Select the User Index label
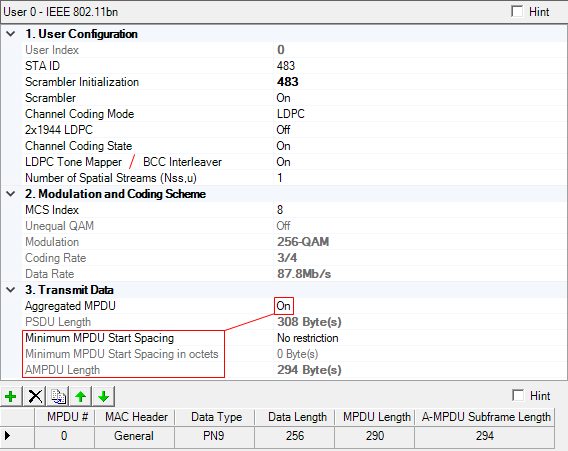This screenshot has width=568, height=451. pyautogui.click(x=52, y=50)
